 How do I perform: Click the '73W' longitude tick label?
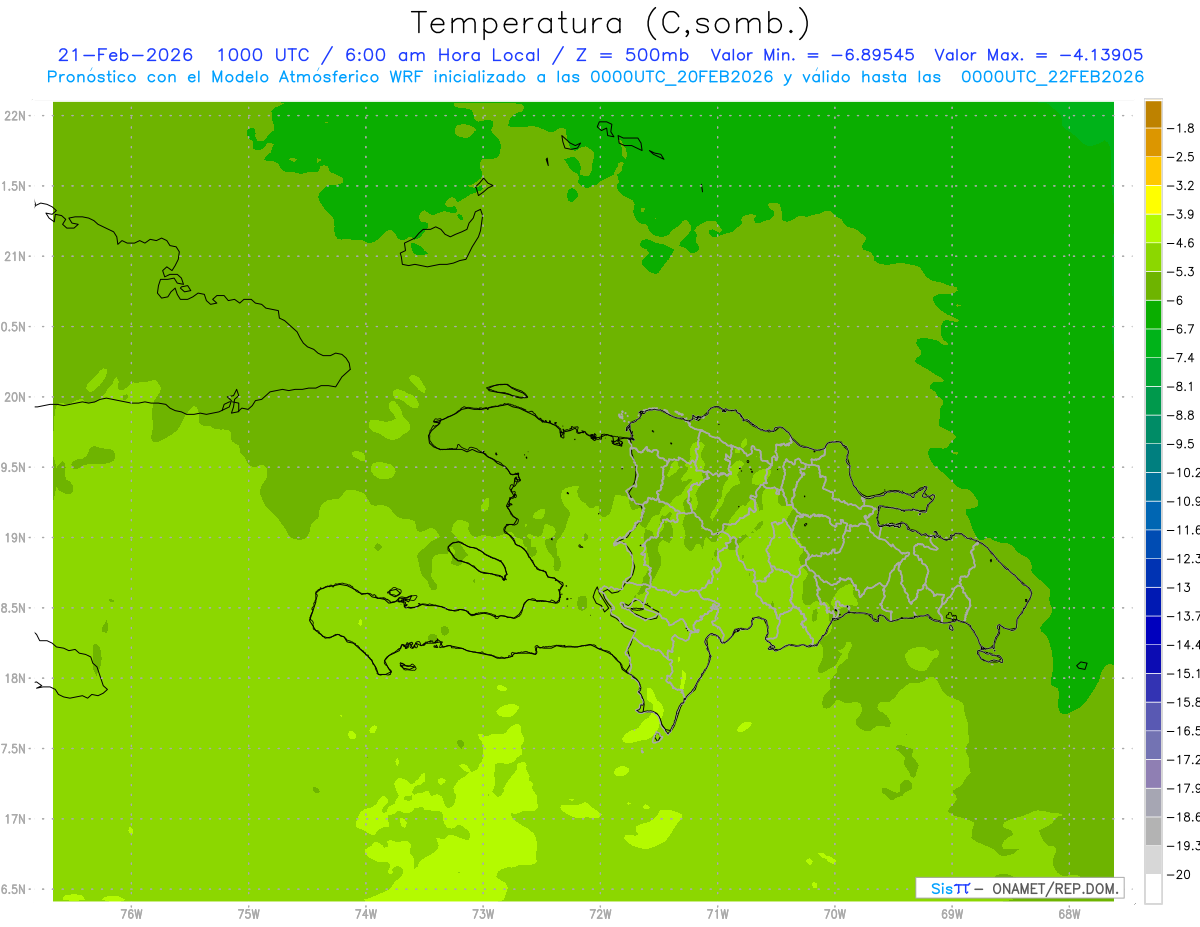(x=483, y=912)
